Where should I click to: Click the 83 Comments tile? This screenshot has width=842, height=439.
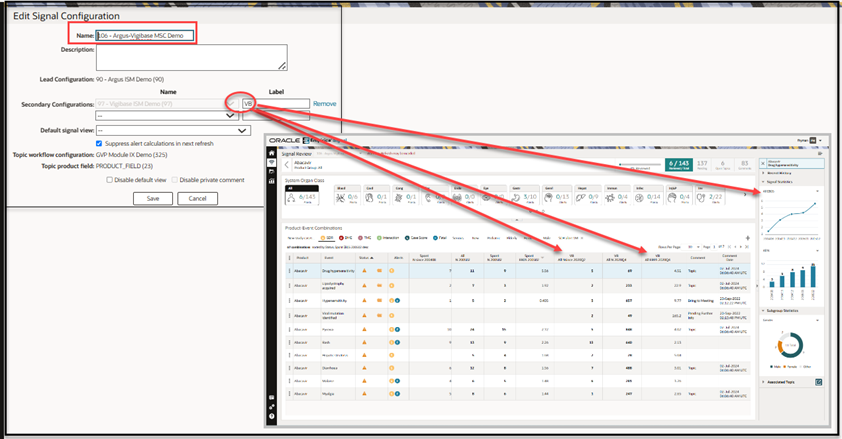coord(744,165)
